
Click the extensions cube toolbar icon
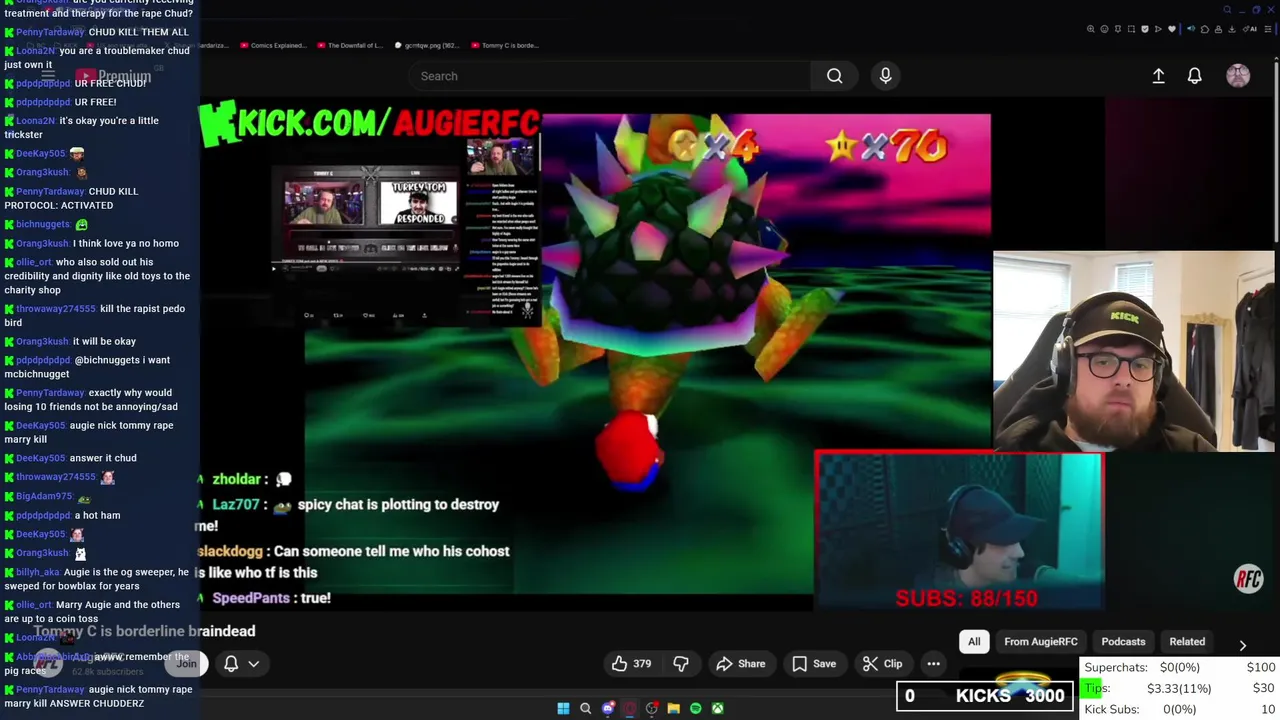click(1205, 29)
